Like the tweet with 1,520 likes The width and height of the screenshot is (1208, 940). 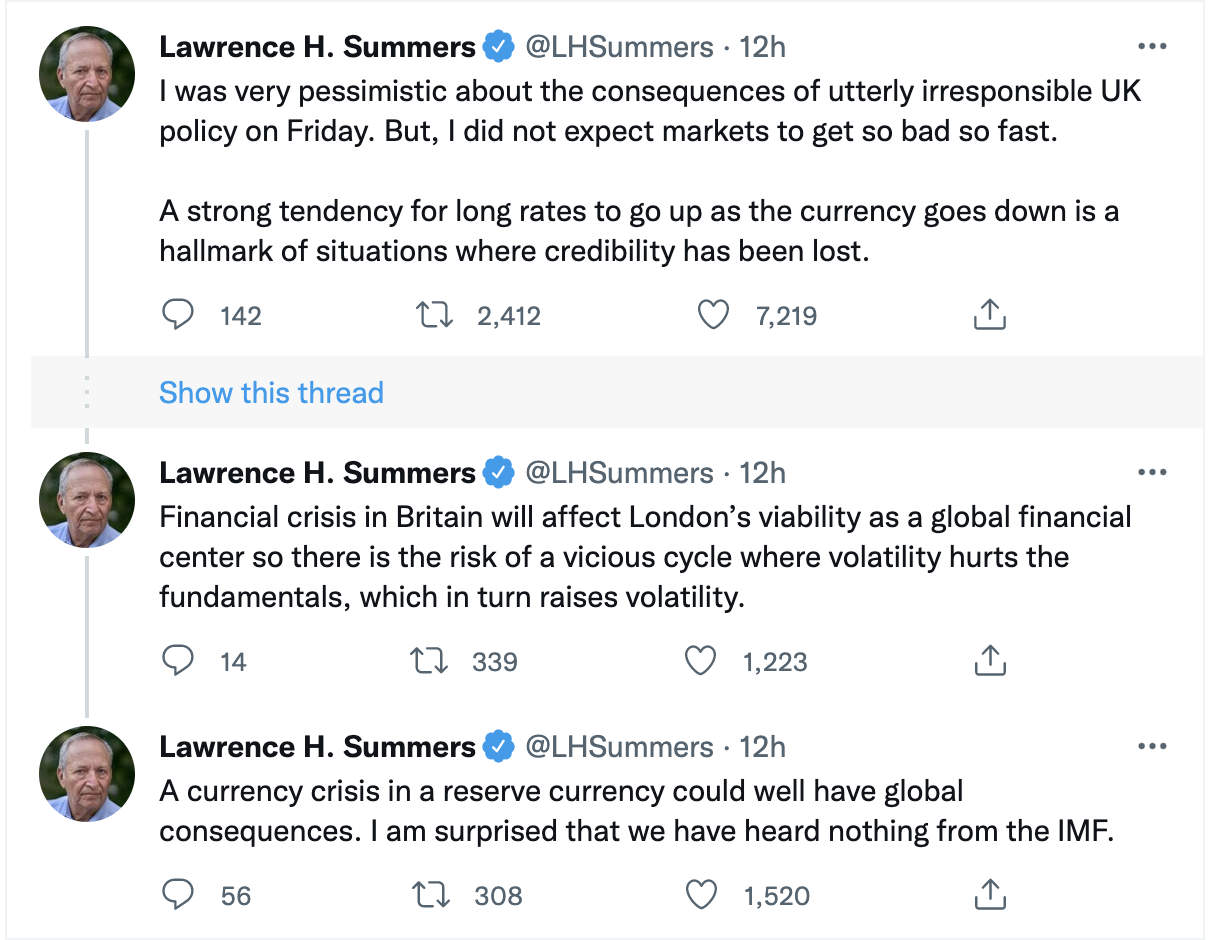tap(701, 895)
